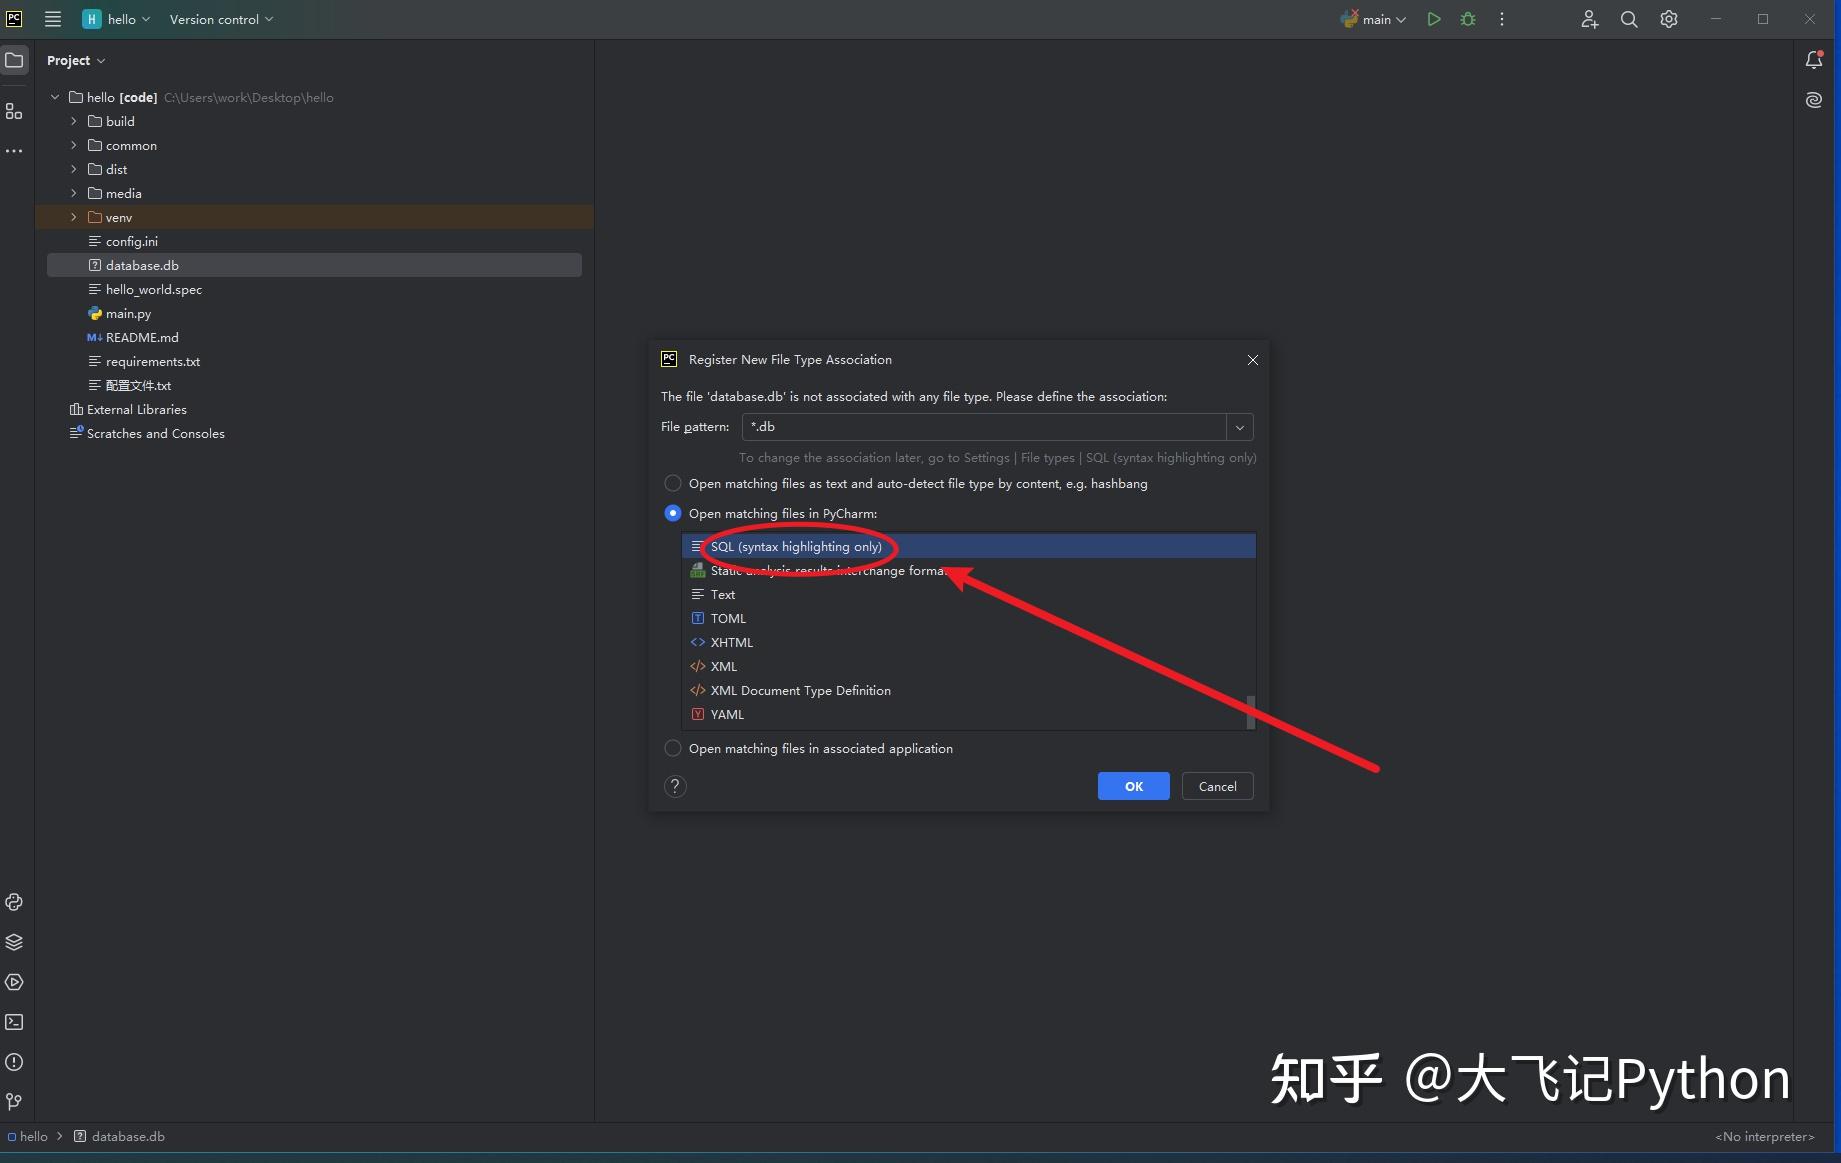Click the file type list scrollbar
This screenshot has width=1841, height=1163.
click(x=1250, y=712)
